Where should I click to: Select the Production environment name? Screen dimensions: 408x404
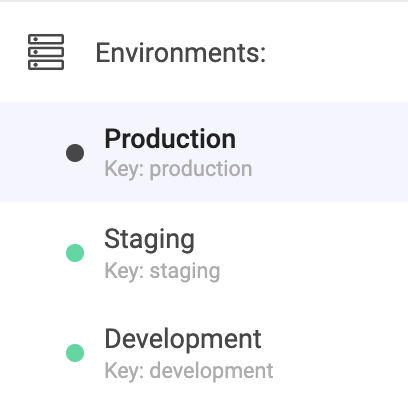(x=170, y=138)
